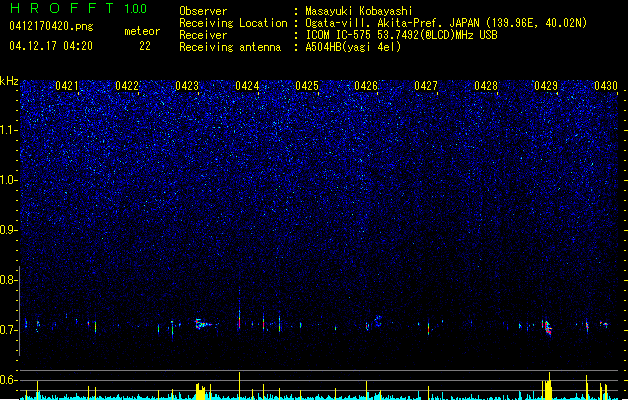Click the 0423 time marker

(187, 86)
